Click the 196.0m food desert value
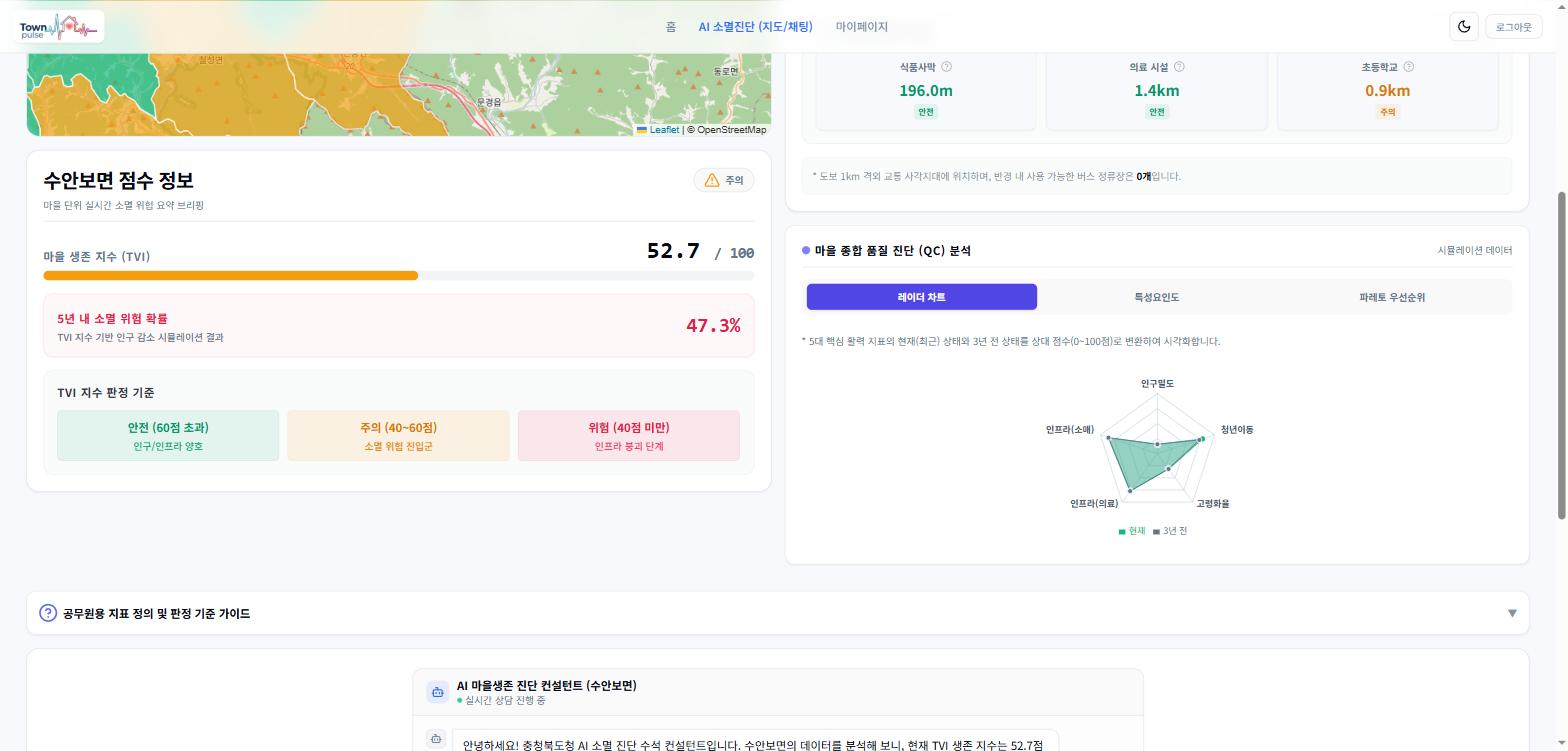 coord(926,91)
